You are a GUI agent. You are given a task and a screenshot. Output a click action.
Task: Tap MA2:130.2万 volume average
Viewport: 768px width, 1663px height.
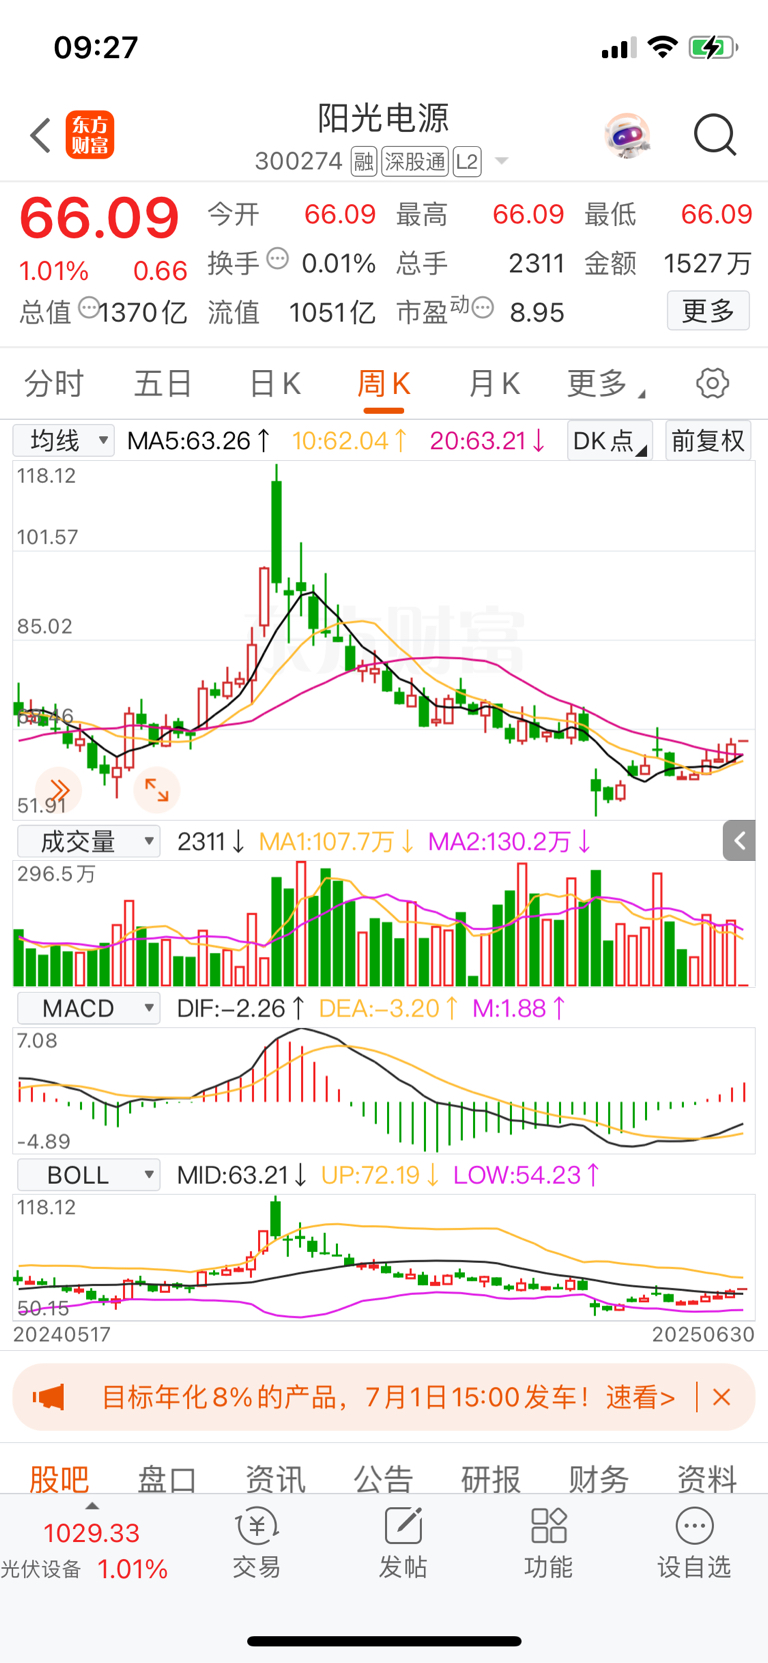pyautogui.click(x=510, y=841)
